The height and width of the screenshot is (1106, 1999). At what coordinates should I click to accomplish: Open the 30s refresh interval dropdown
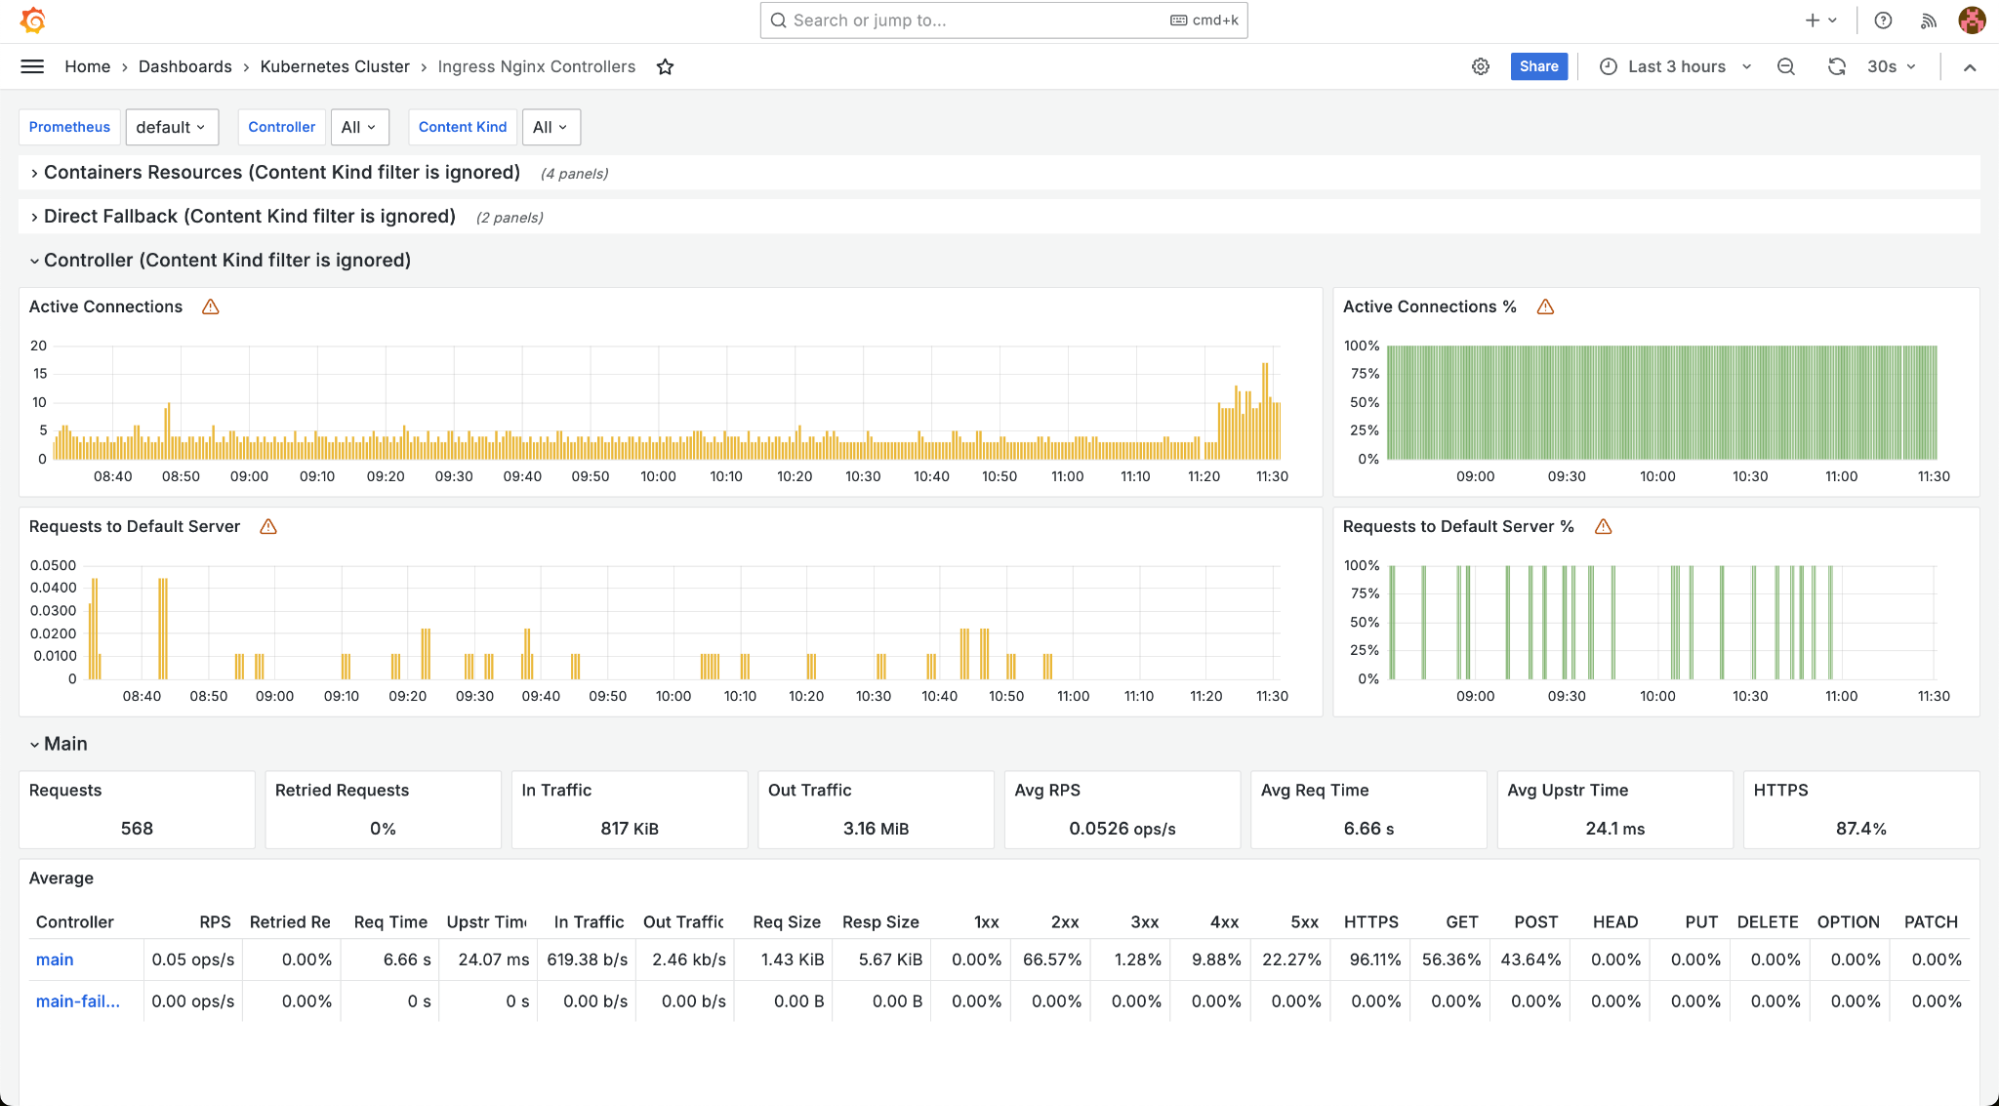(x=1891, y=67)
